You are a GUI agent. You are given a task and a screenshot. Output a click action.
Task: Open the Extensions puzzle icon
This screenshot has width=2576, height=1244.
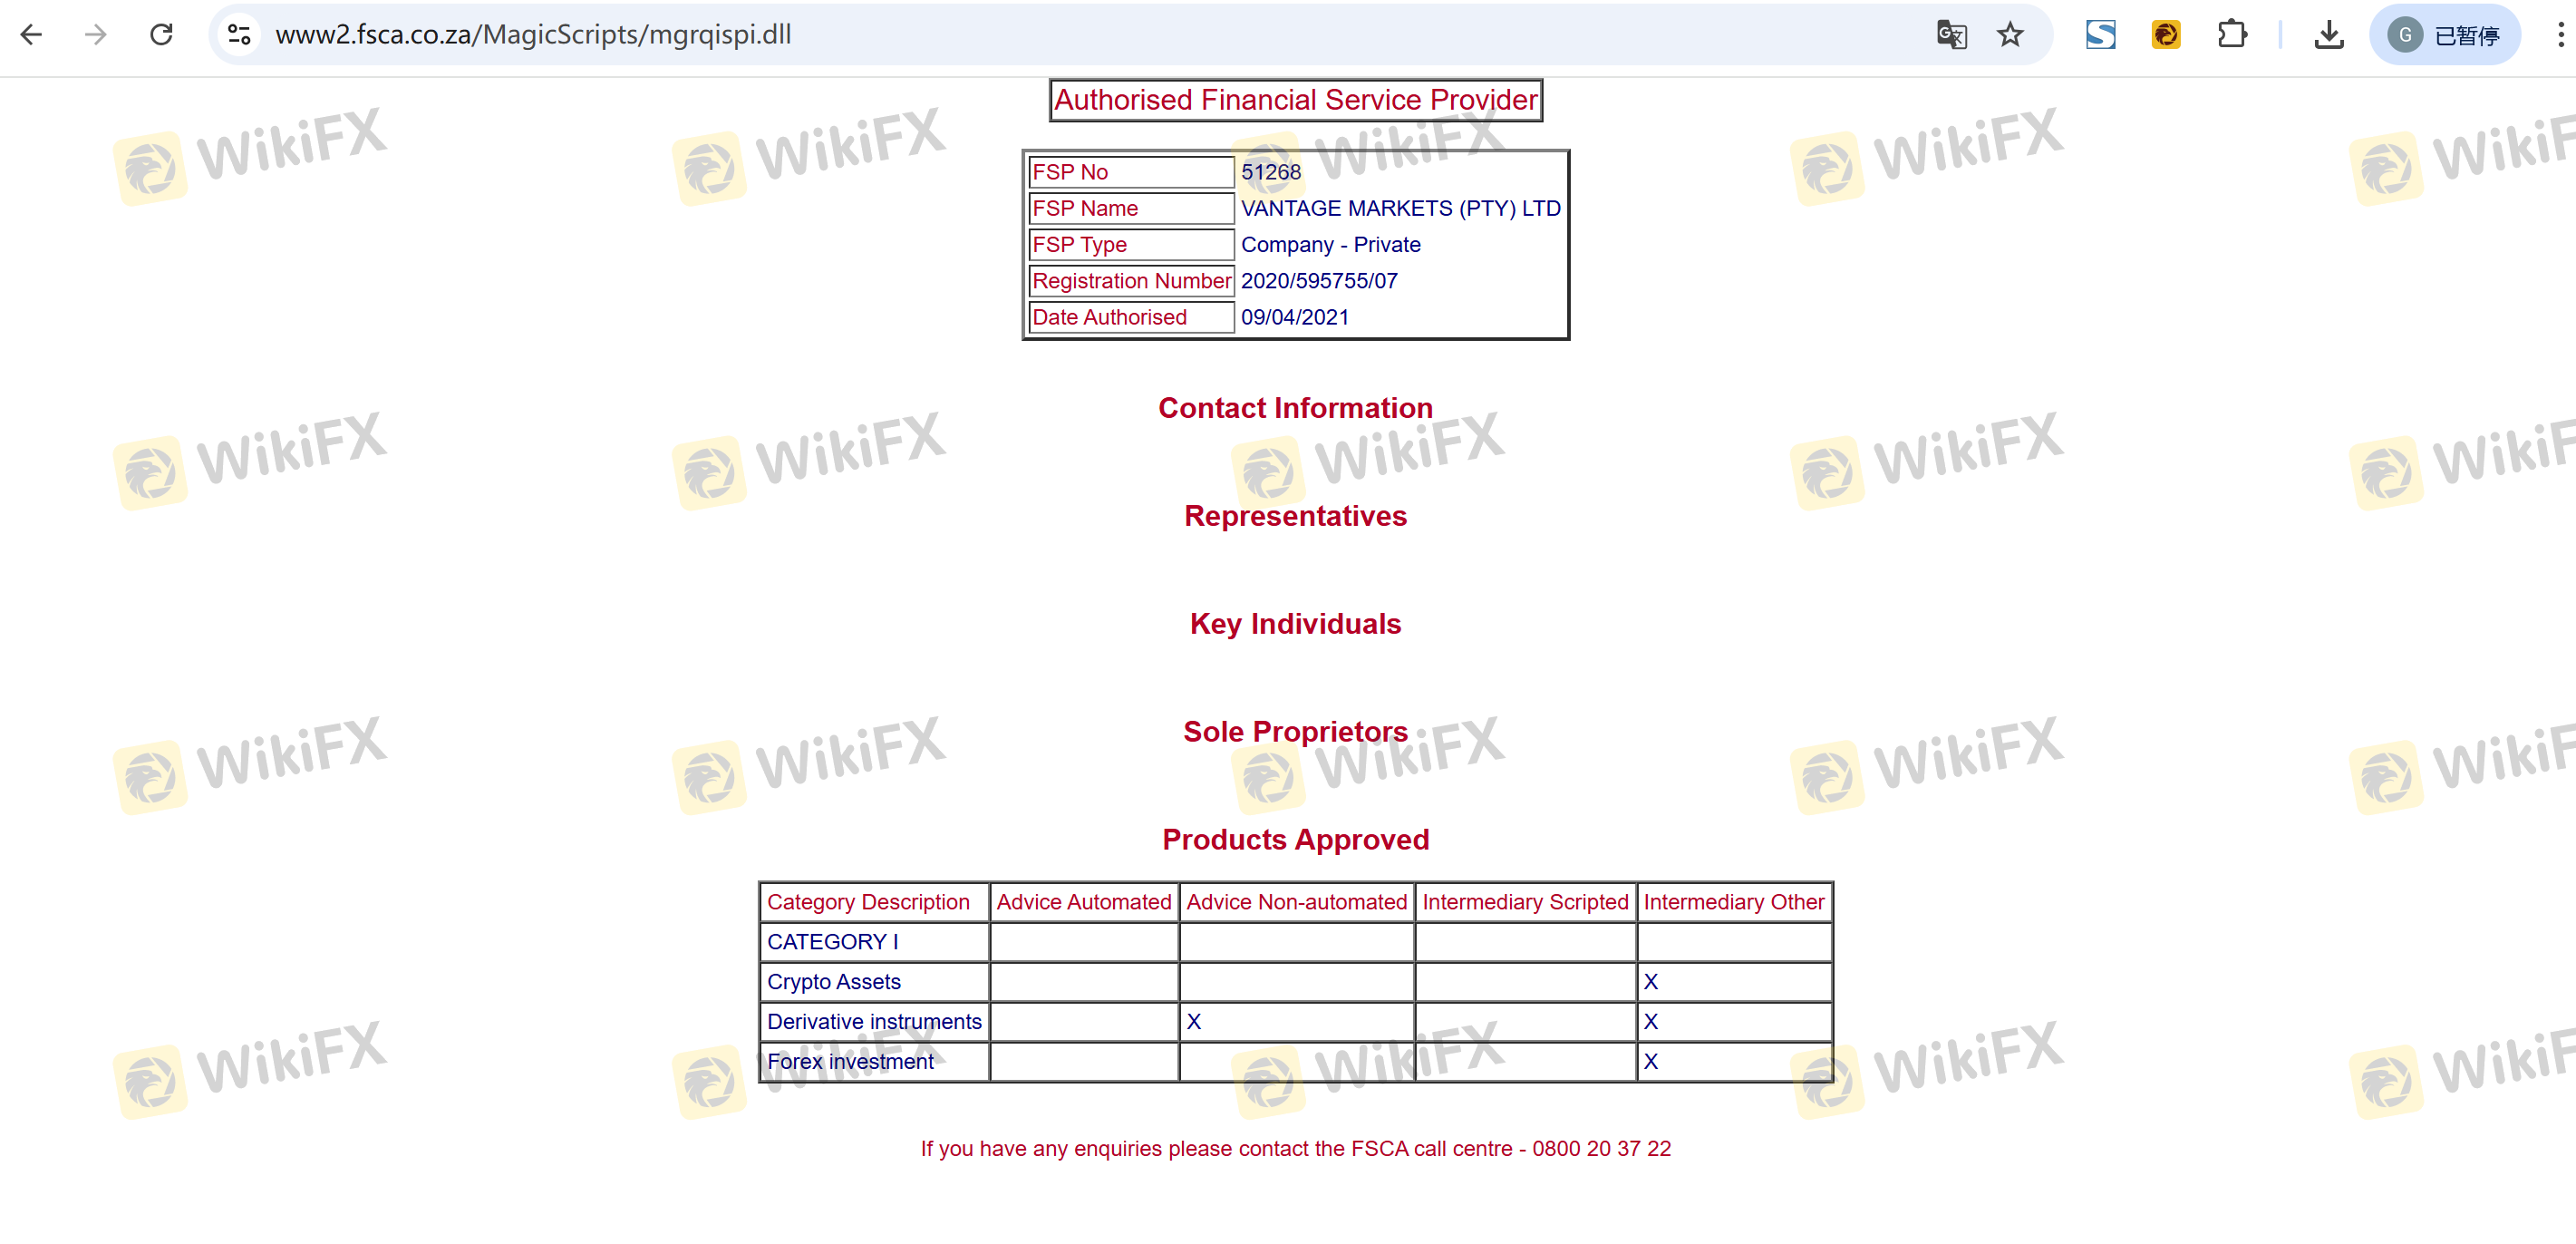pyautogui.click(x=2231, y=35)
